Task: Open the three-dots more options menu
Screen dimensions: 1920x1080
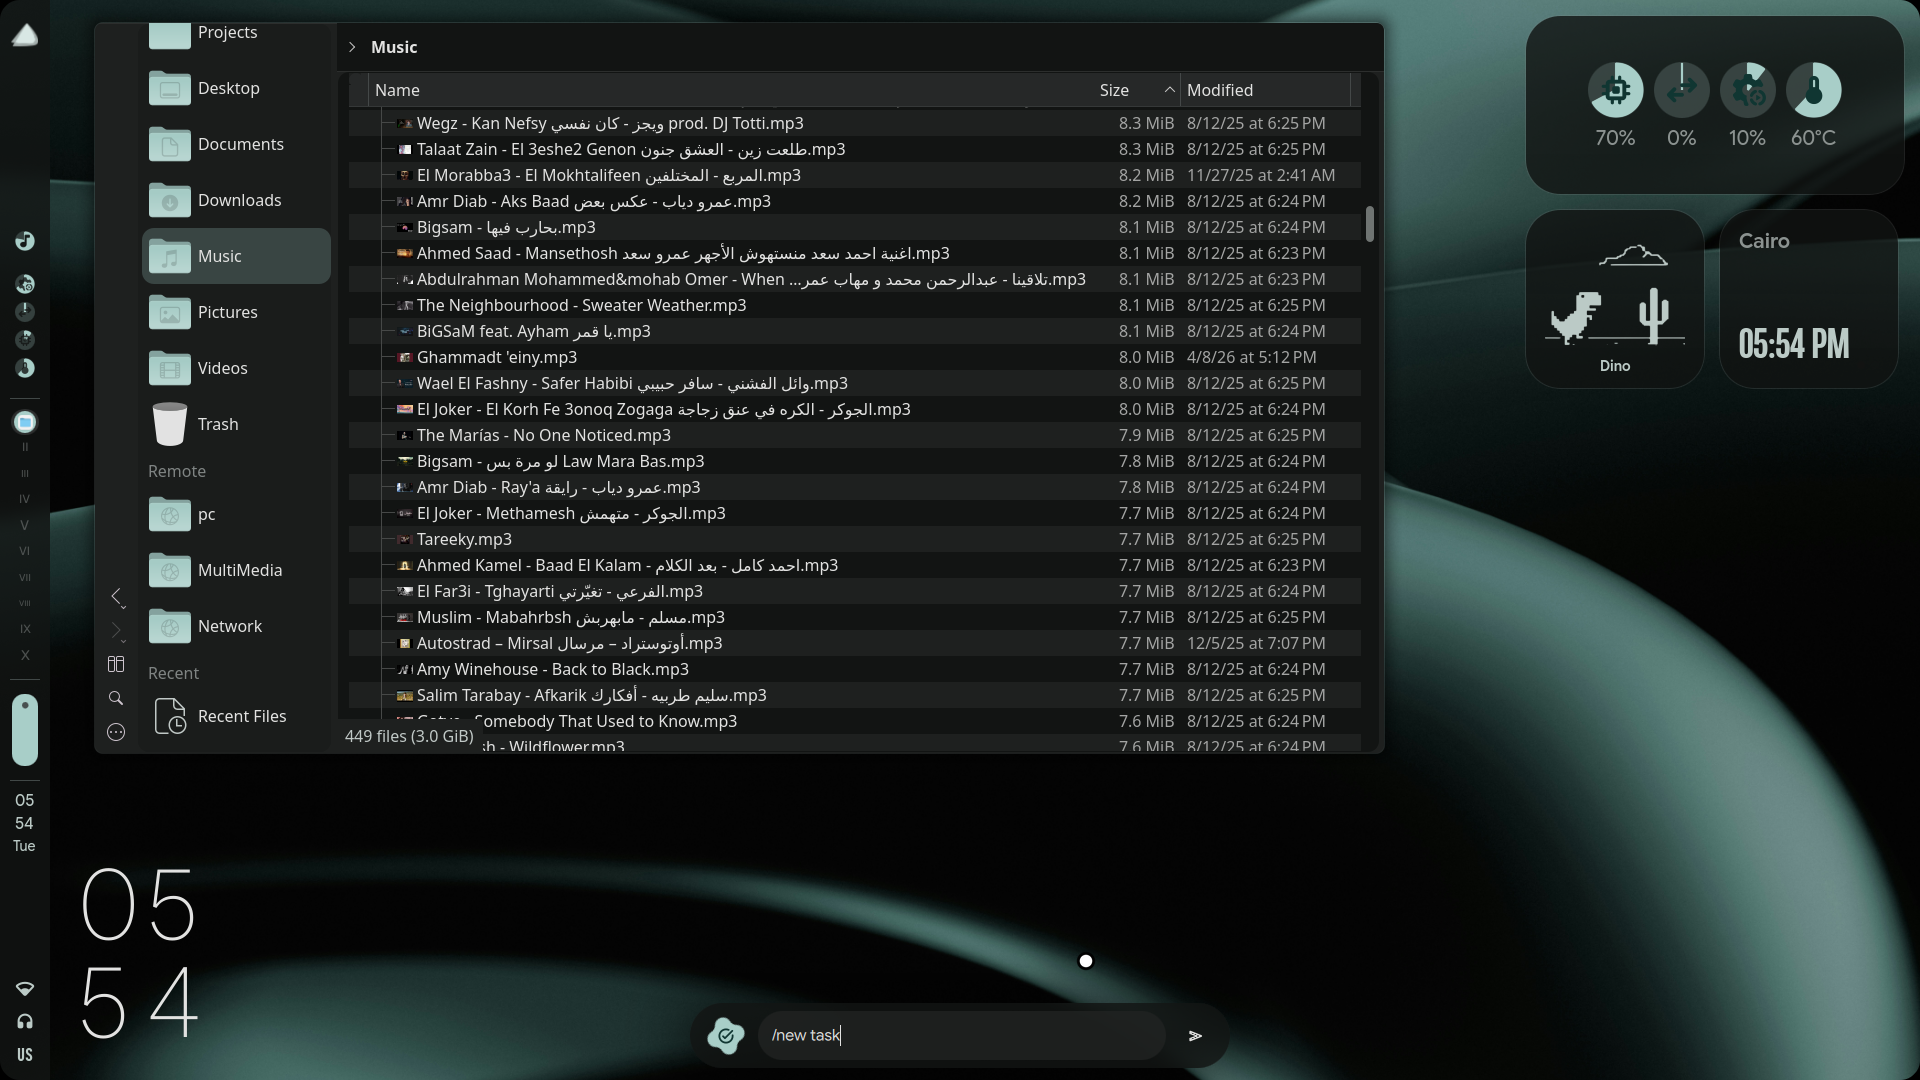Action: click(x=116, y=732)
